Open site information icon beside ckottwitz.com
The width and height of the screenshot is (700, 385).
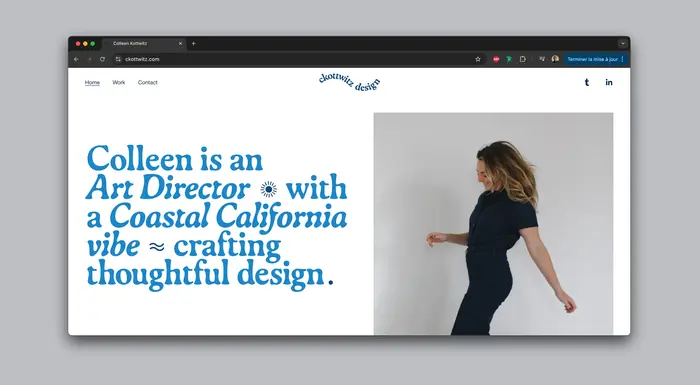pos(118,59)
